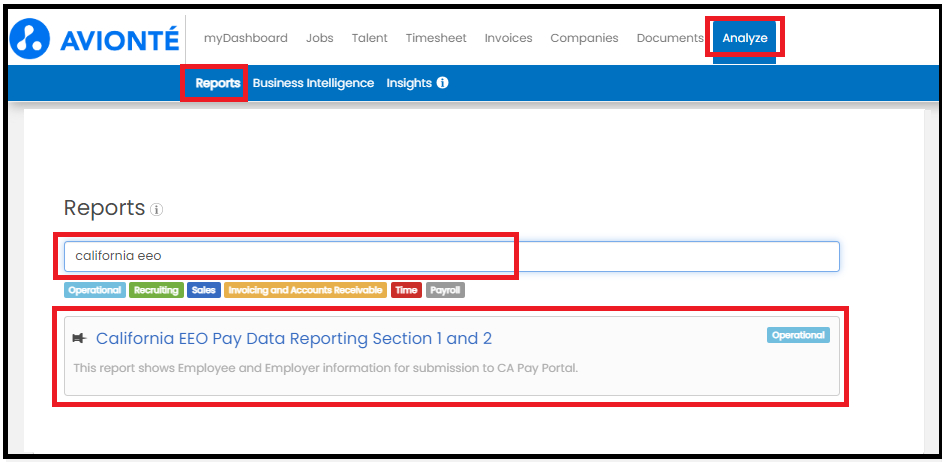Navigate to Invoices
The width and height of the screenshot is (946, 462).
click(509, 38)
